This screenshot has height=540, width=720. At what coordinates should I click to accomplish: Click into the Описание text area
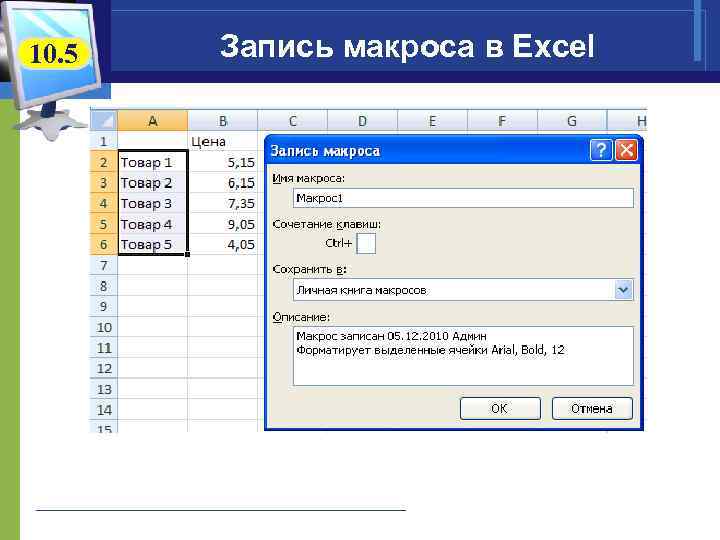coord(463,356)
